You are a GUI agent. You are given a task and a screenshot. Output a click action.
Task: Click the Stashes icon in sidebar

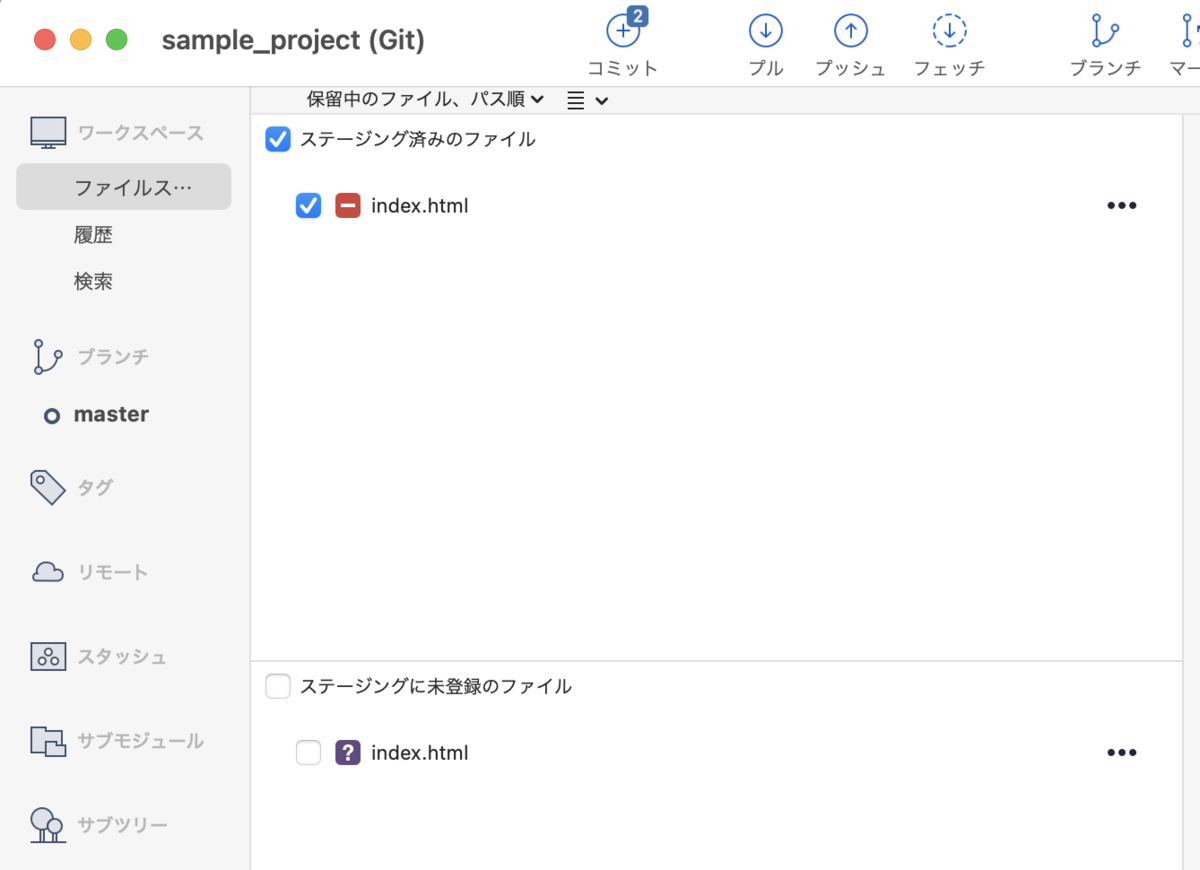[x=47, y=657]
